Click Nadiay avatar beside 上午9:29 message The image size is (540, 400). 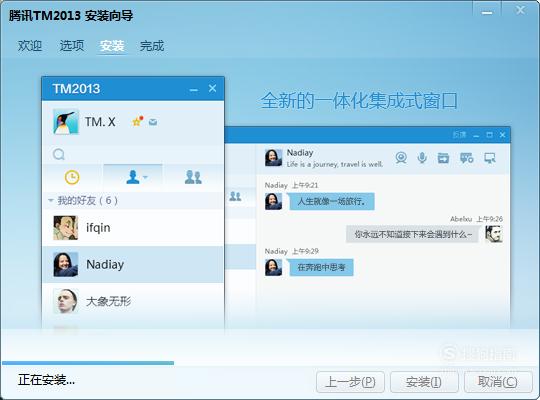click(273, 267)
